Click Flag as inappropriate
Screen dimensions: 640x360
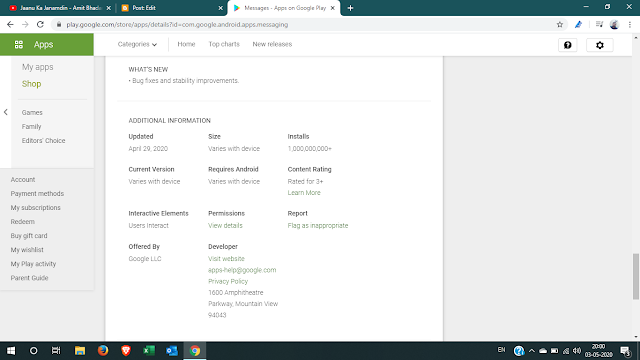click(318, 225)
